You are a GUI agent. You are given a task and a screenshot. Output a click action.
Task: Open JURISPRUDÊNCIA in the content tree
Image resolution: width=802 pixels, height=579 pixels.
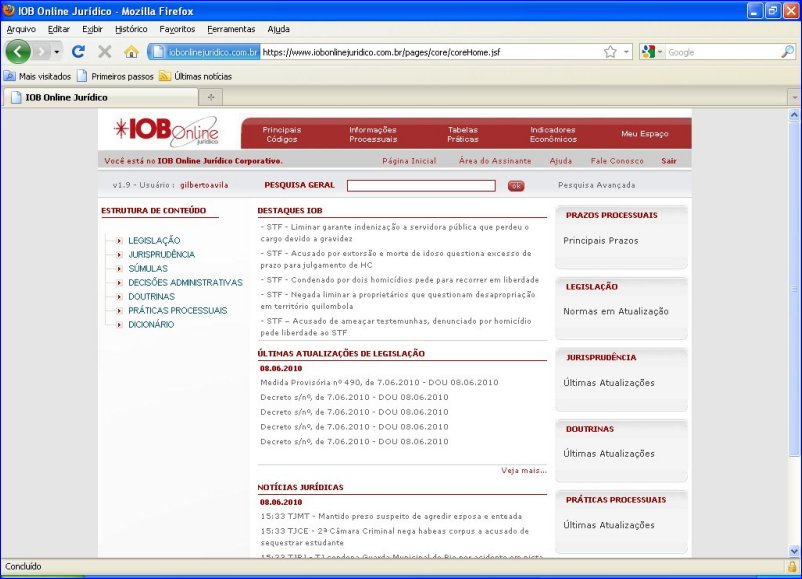tap(162, 254)
